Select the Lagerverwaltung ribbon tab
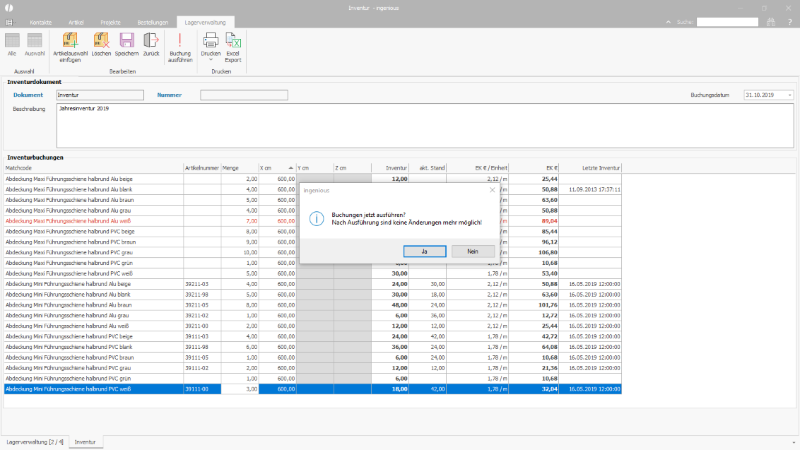Screen dimensions: 800x450 (205, 22)
